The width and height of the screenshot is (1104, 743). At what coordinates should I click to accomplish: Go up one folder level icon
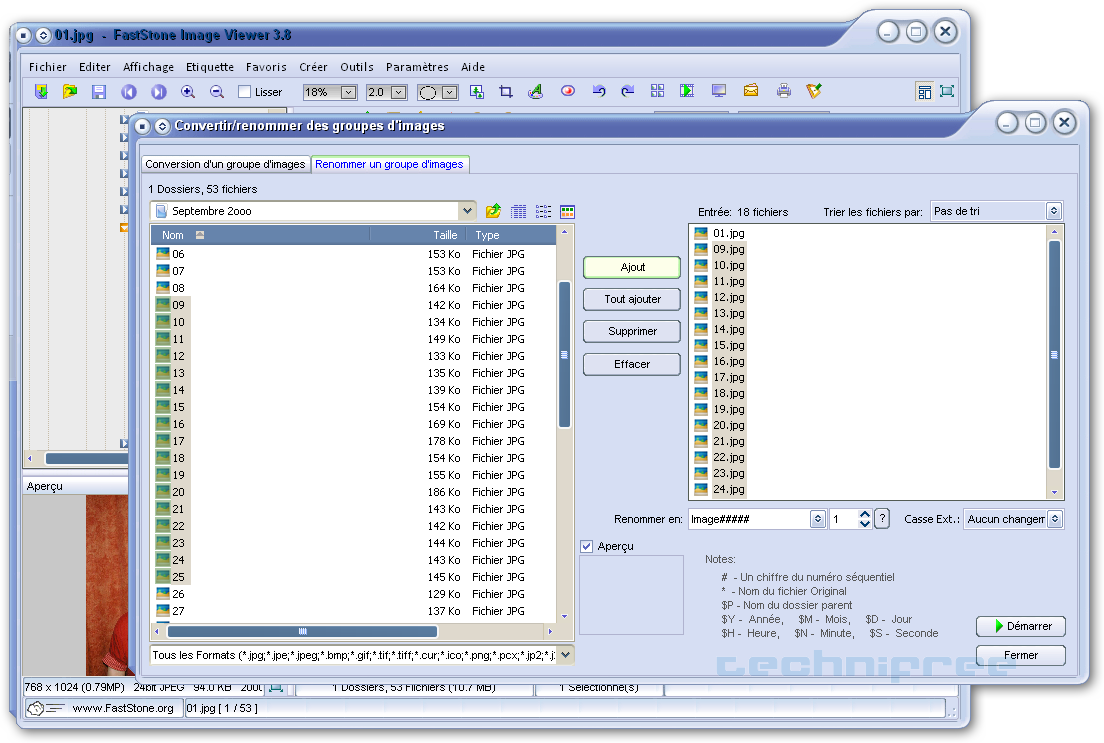point(493,211)
